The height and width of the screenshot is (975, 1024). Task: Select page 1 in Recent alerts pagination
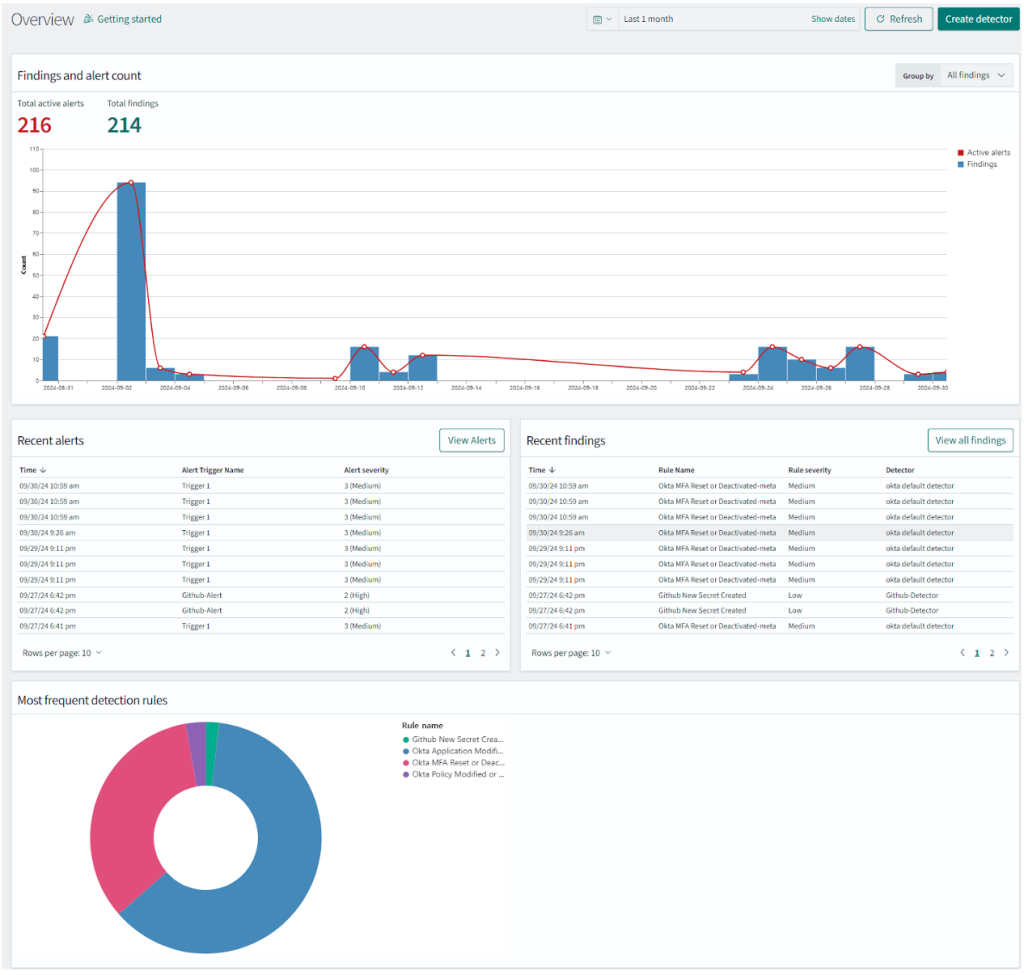[468, 653]
